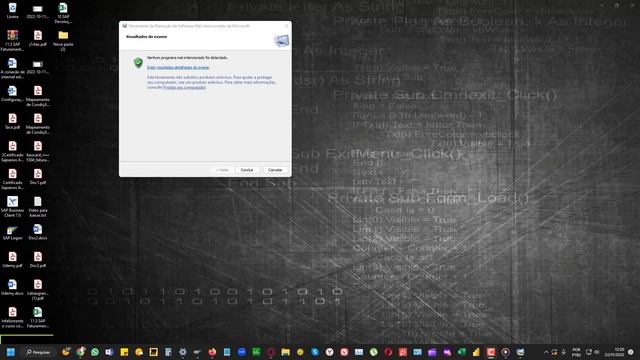Select the 'Vídeo para kaique.txt' file
Viewport: 640px width, 360px height.
[x=38, y=207]
